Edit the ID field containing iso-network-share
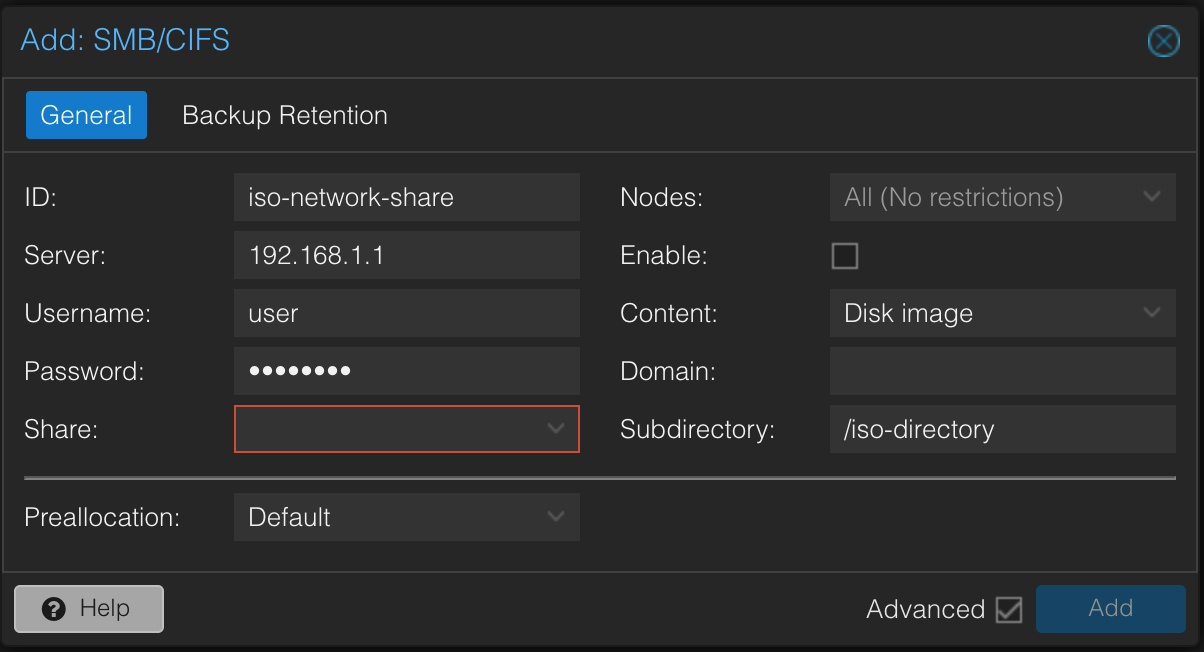Screen dimensions: 1204x652 coord(406,197)
